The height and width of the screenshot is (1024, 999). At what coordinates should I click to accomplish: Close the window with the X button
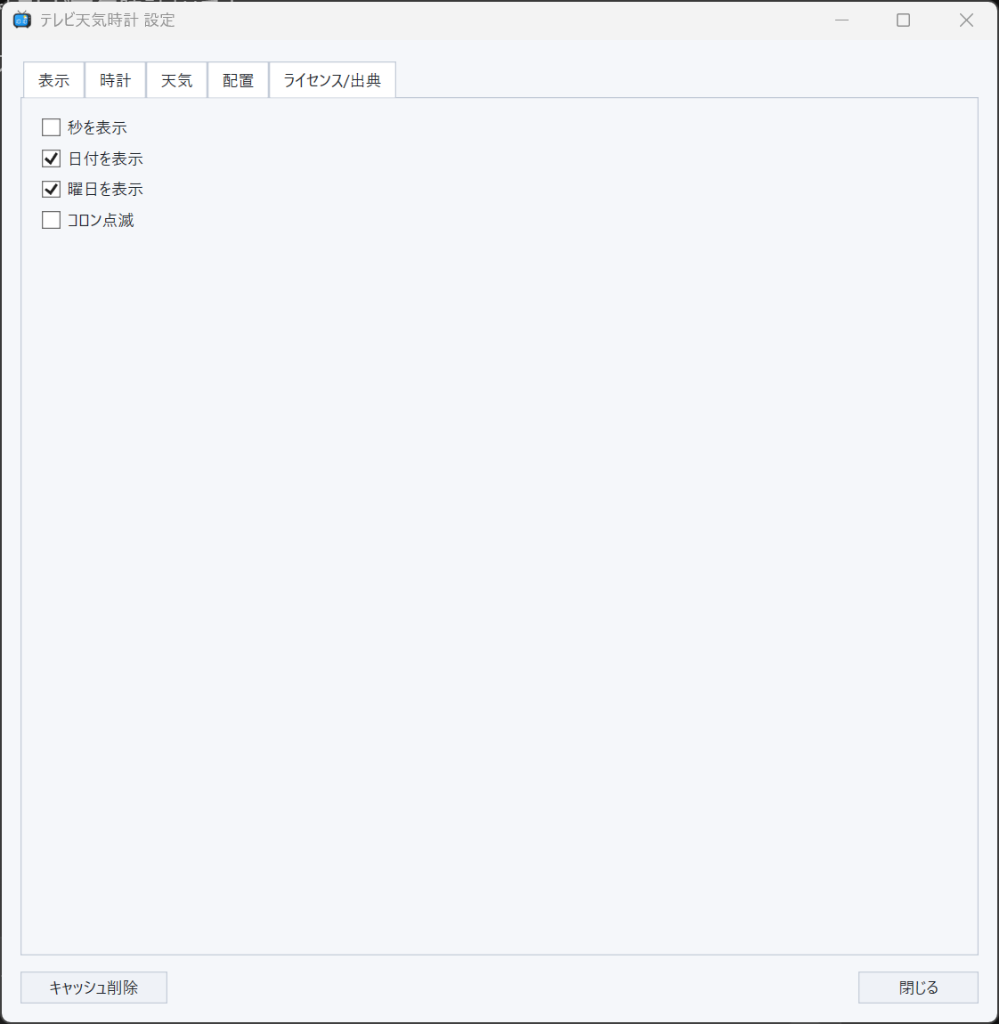(x=966, y=20)
